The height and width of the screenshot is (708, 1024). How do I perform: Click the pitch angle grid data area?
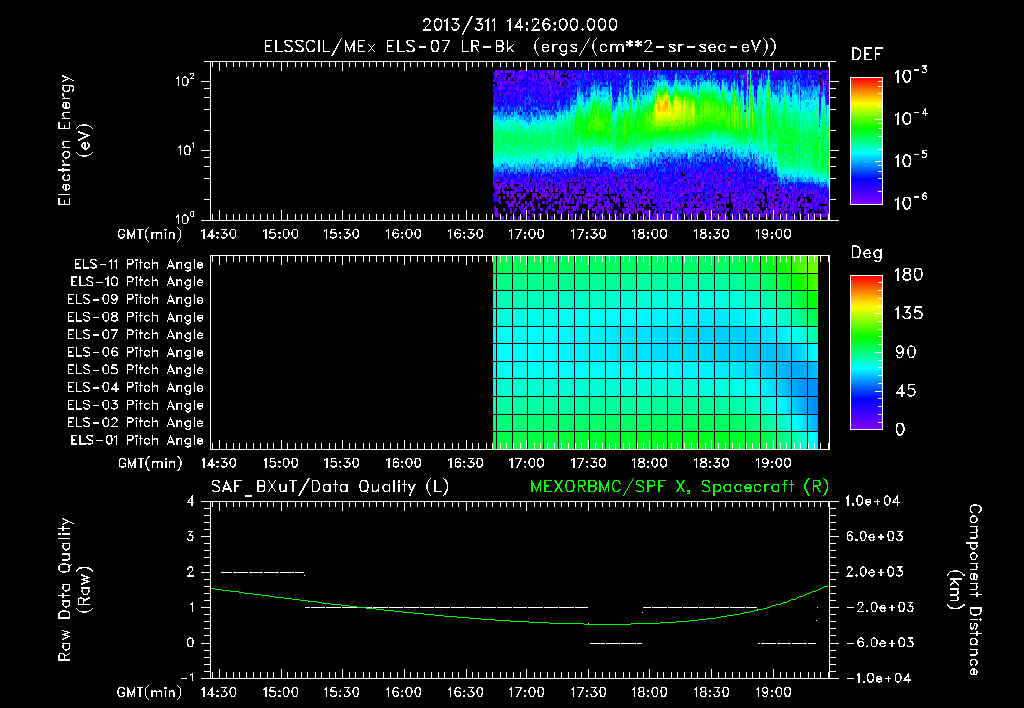point(656,352)
